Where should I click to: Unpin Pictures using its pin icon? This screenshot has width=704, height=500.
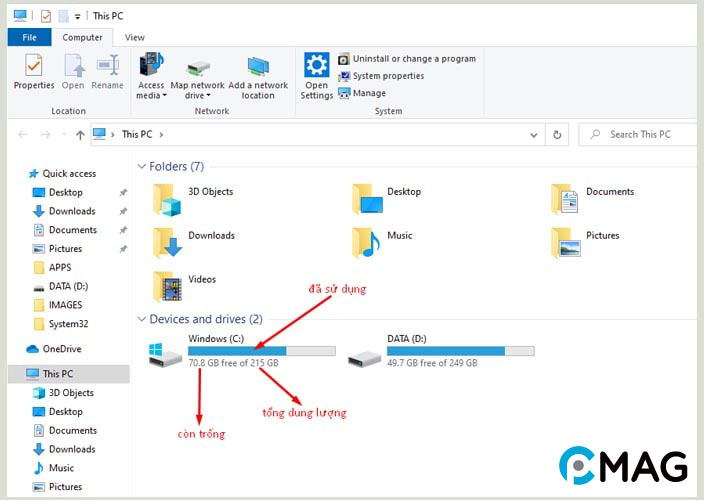click(123, 249)
